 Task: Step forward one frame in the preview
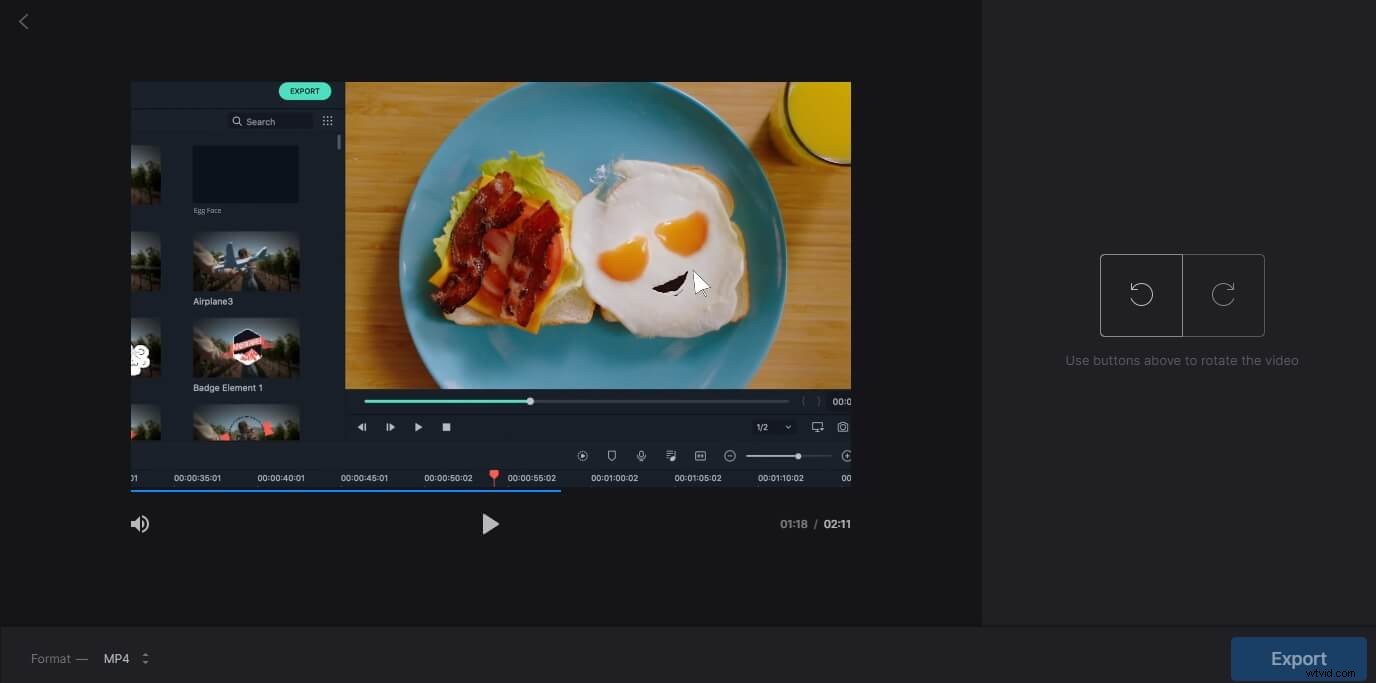(x=390, y=427)
